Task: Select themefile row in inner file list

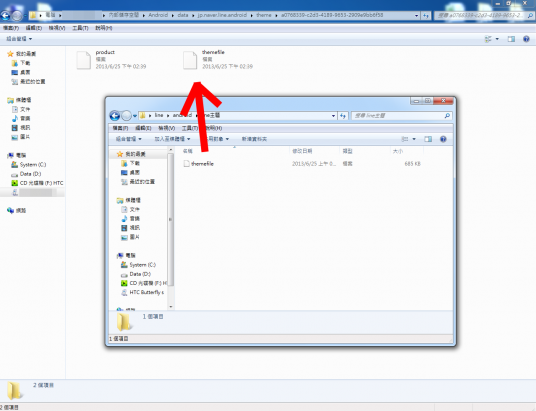Action: click(x=302, y=164)
